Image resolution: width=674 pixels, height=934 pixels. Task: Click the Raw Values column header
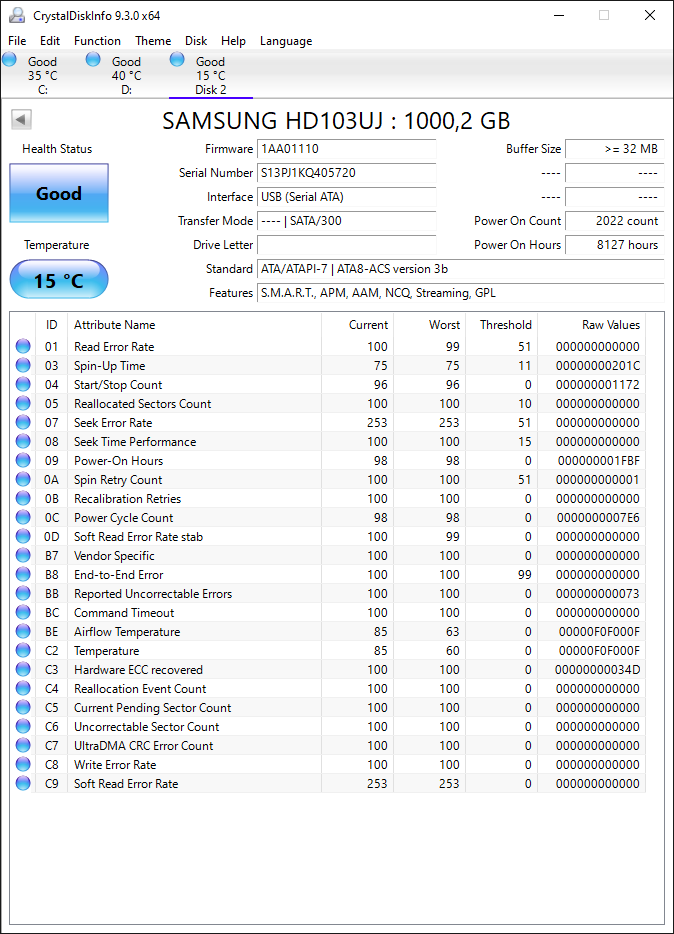coord(591,325)
